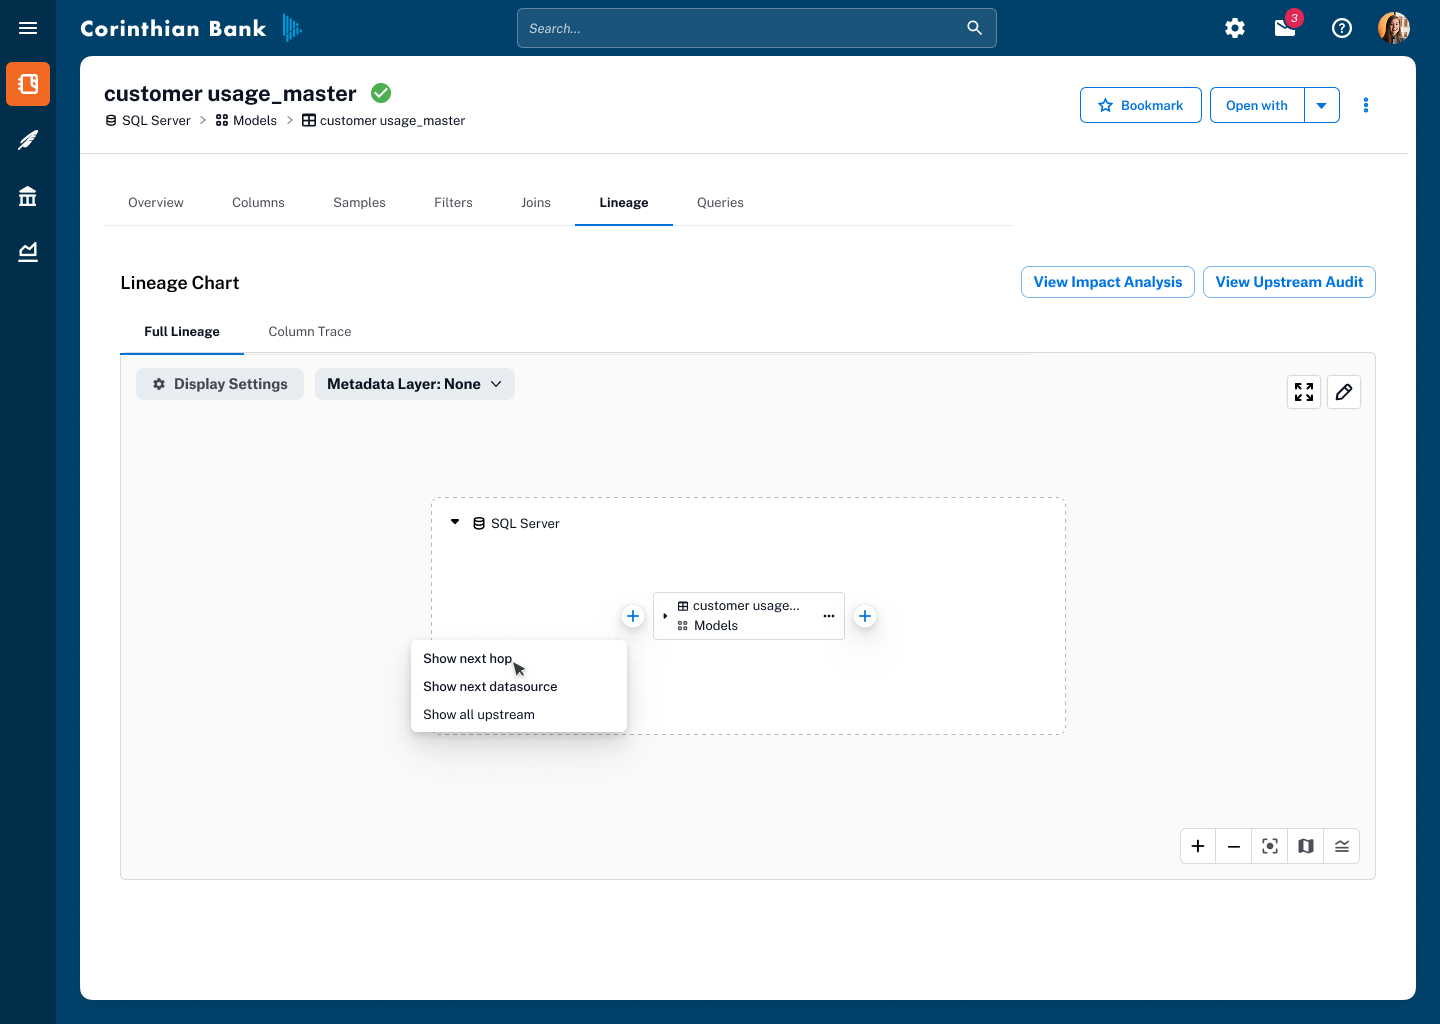This screenshot has height=1024, width=1440.
Task: Expand upstream with left plus button
Action: [633, 616]
